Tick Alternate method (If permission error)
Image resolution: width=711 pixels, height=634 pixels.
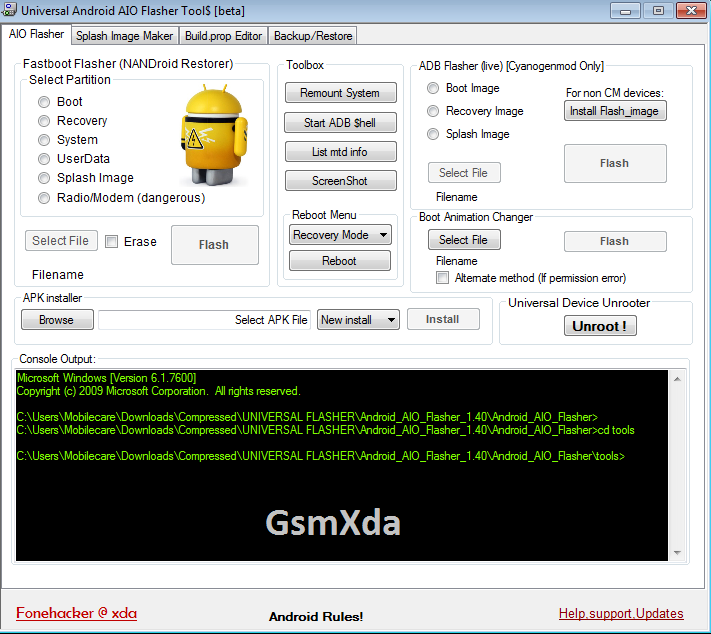[x=442, y=278]
